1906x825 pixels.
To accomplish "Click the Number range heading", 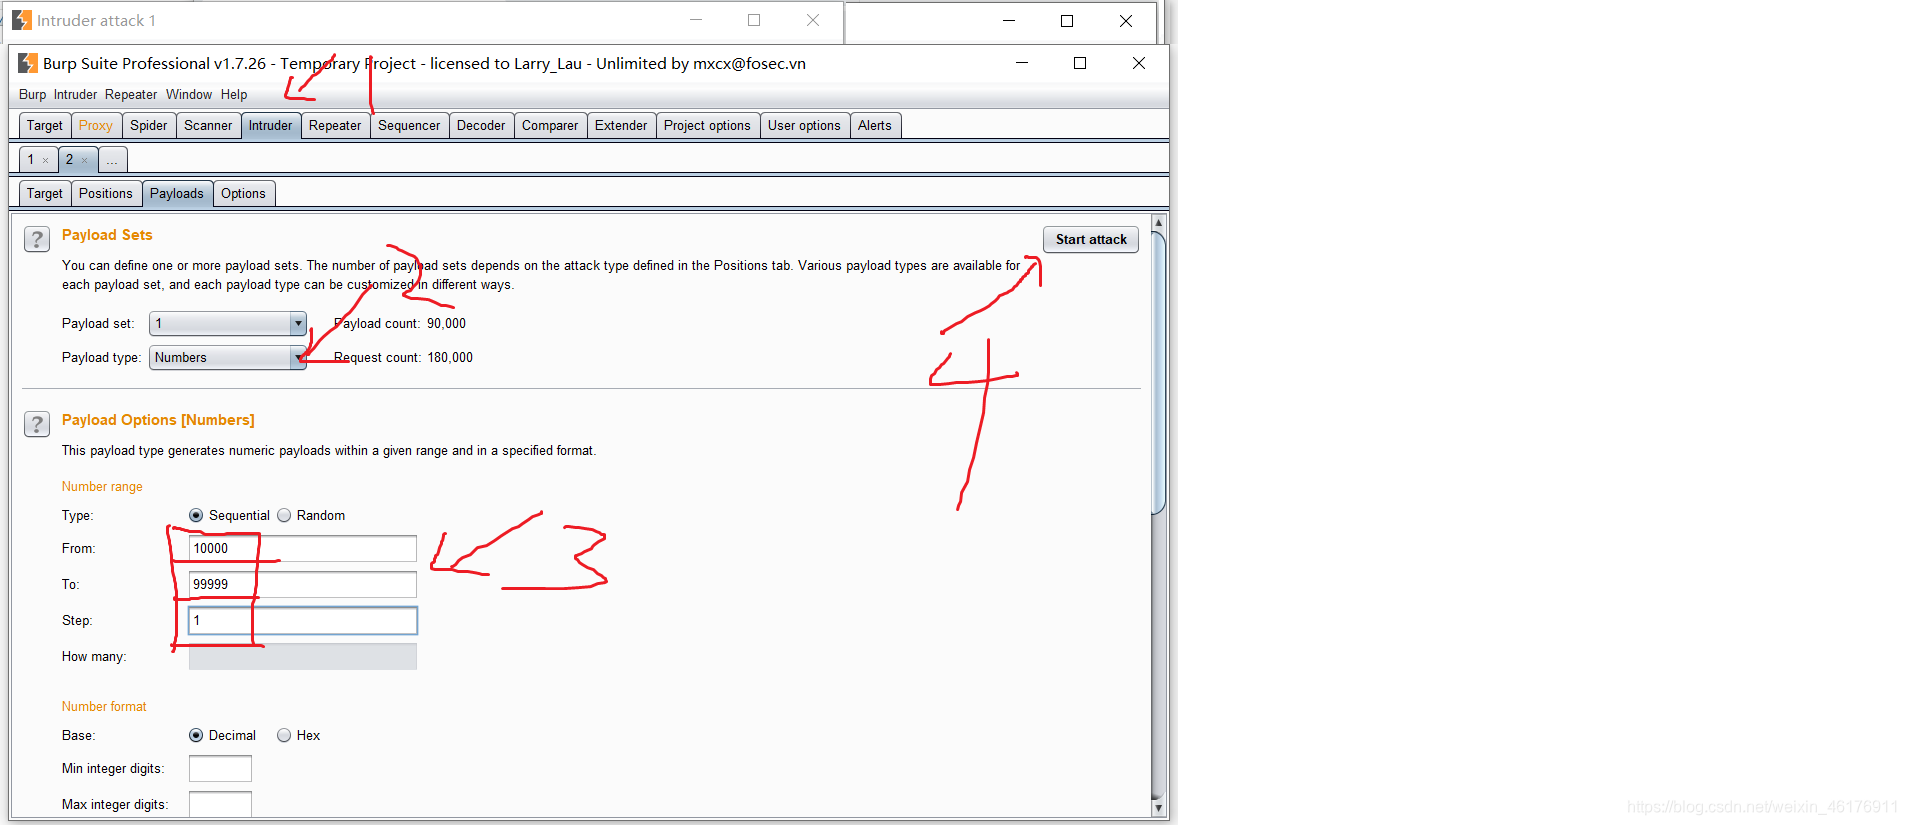I will 102,486.
